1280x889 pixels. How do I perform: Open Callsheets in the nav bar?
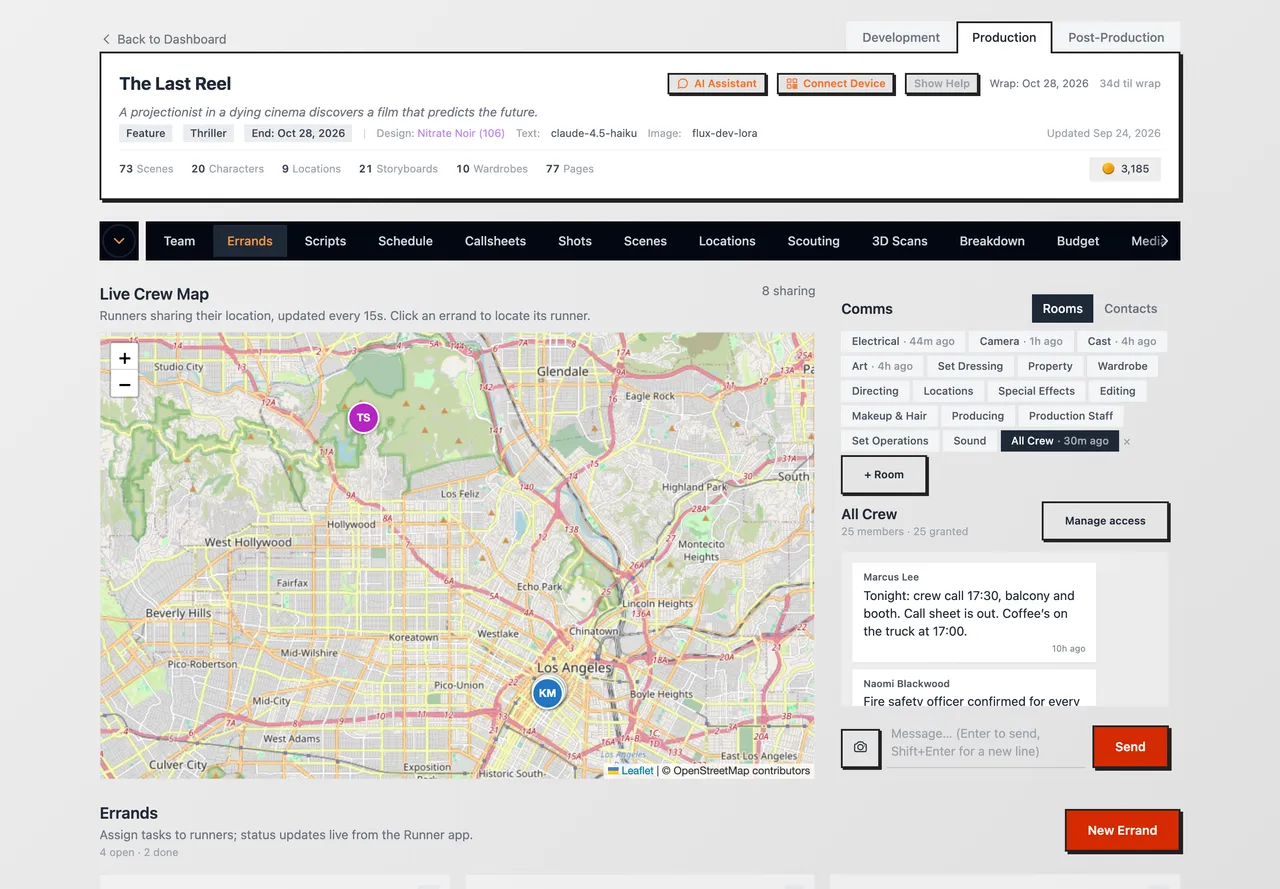[x=495, y=241]
